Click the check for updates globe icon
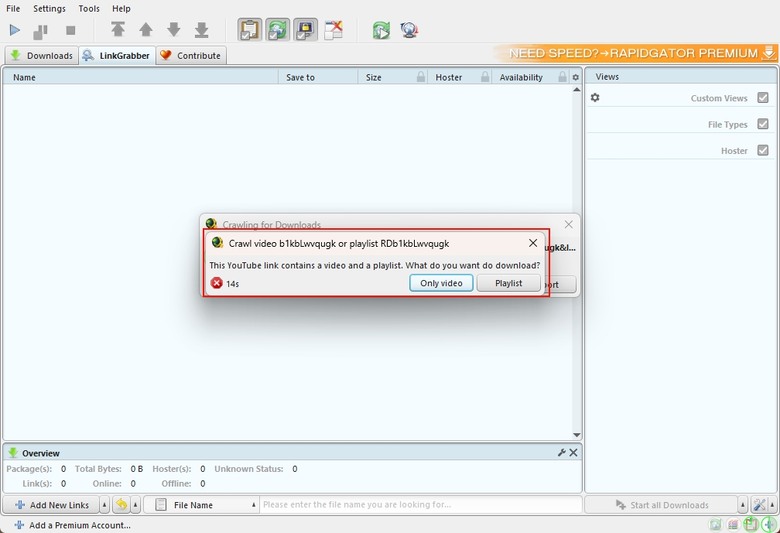The width and height of the screenshot is (780, 533). [x=409, y=30]
